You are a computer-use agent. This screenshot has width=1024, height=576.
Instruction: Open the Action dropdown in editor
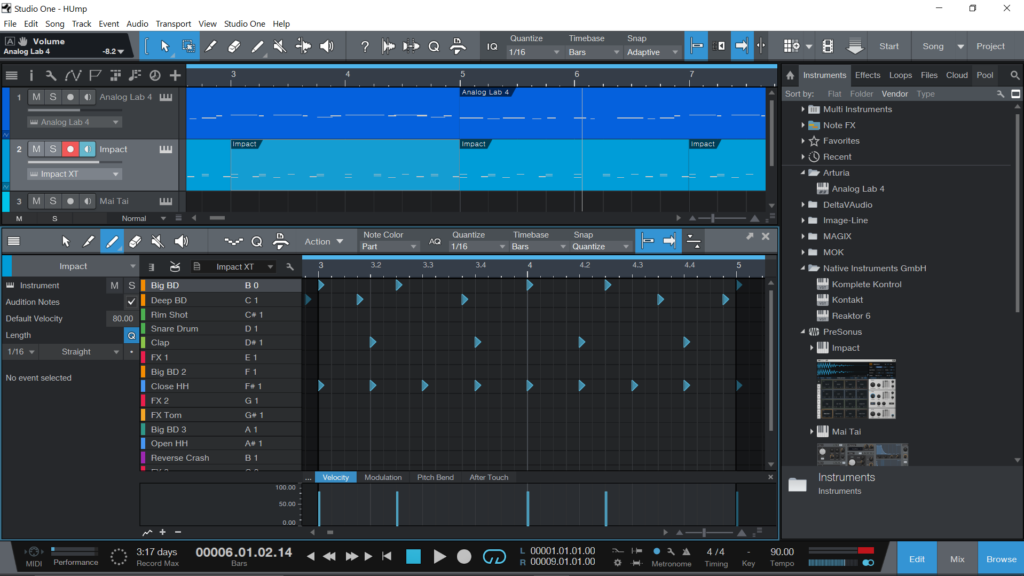coord(324,242)
